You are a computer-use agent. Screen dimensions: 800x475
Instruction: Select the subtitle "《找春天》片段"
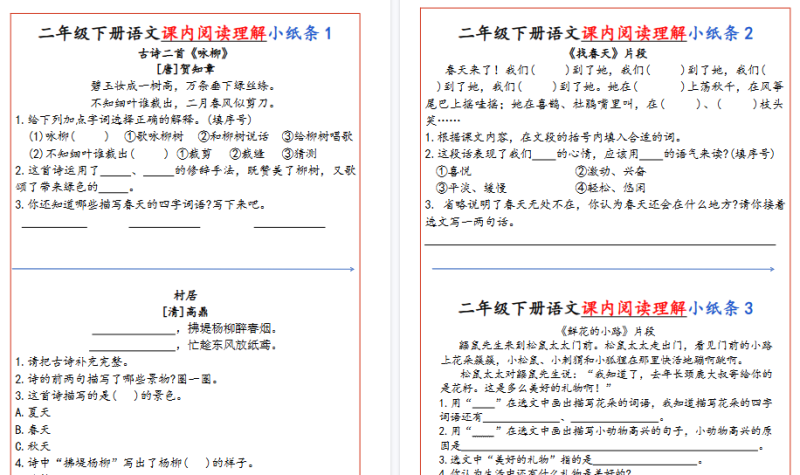(x=607, y=53)
